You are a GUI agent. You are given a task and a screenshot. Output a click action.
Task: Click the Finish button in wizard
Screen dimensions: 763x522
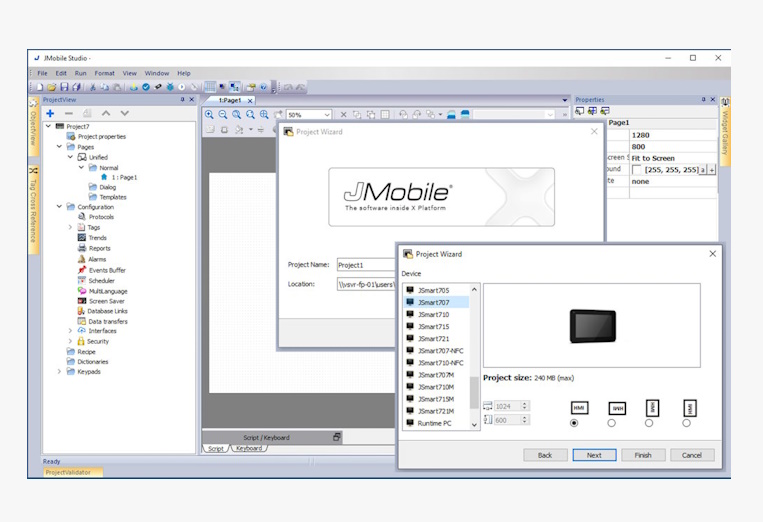pos(643,455)
